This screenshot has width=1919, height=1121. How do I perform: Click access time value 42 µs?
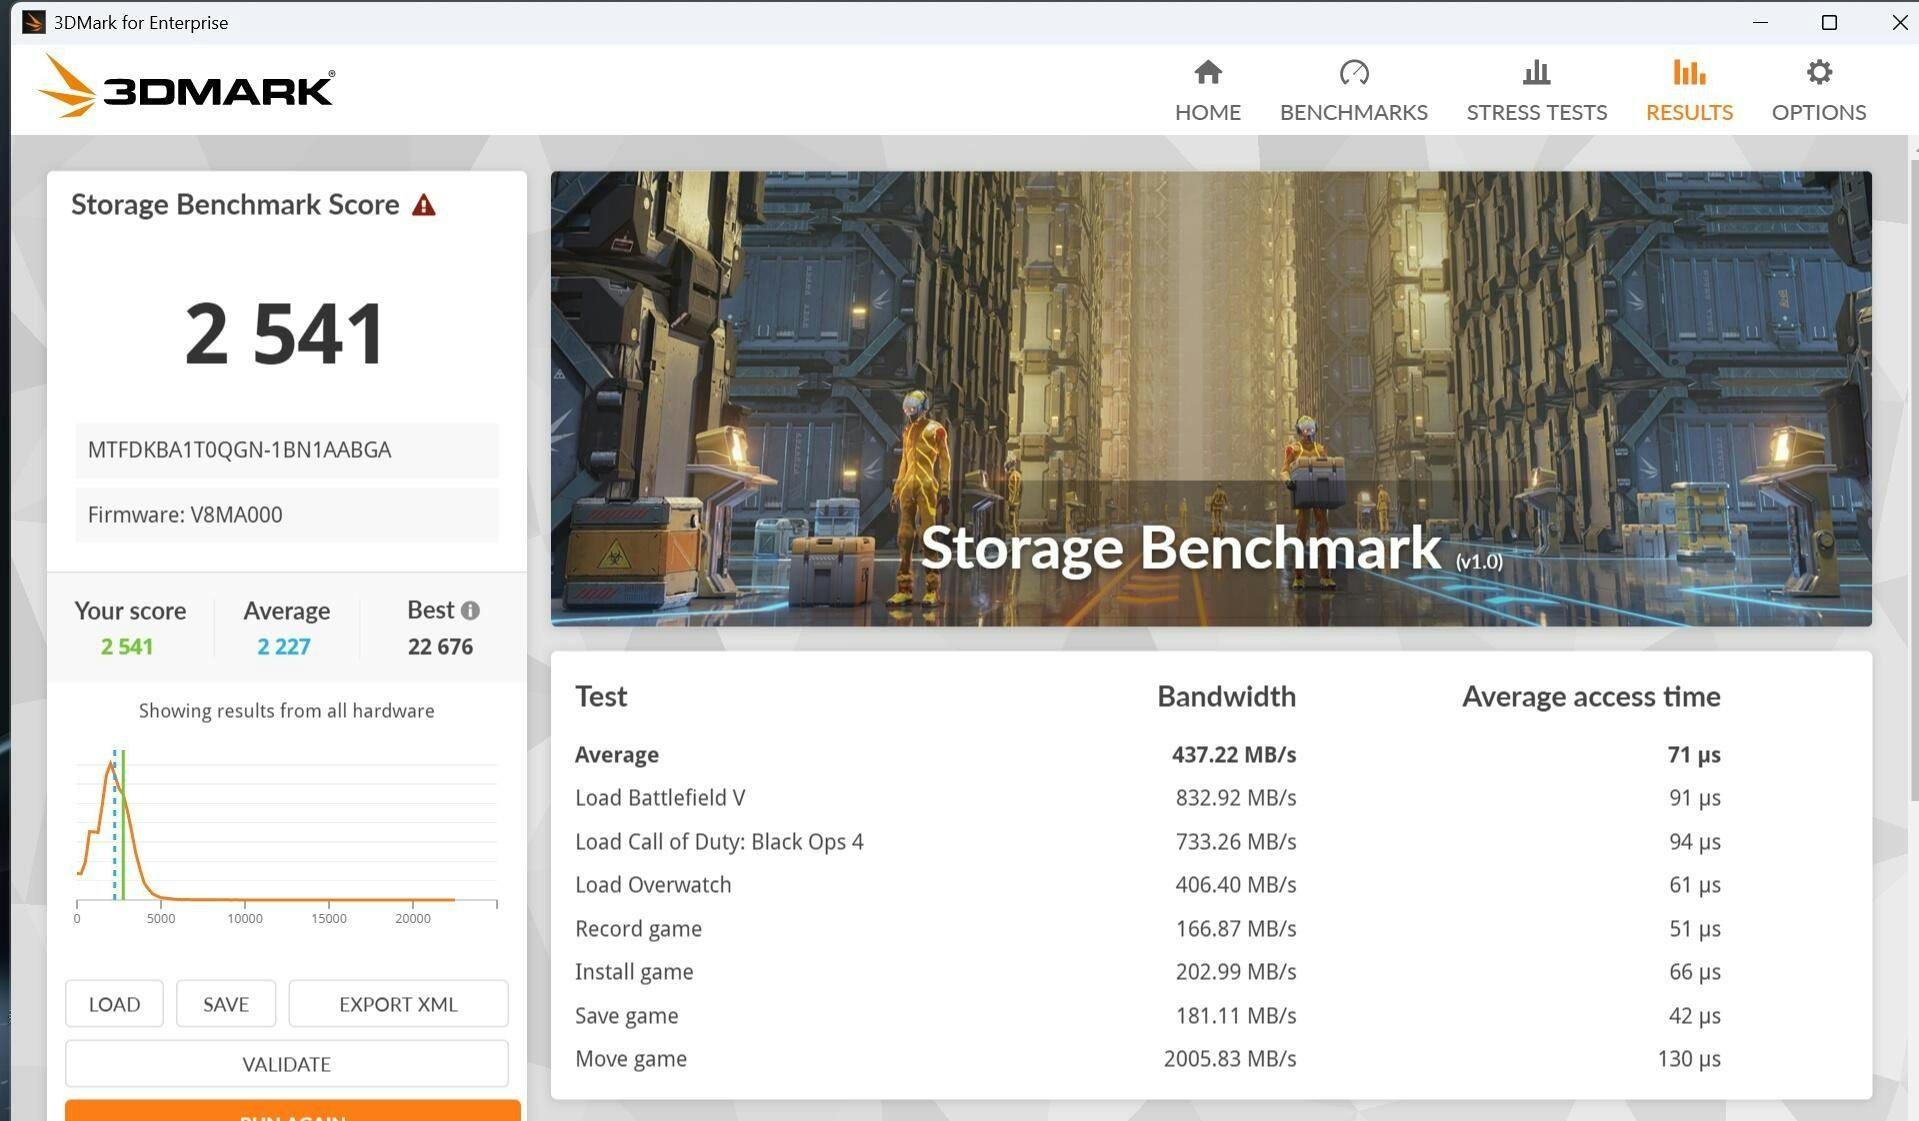1695,1016
